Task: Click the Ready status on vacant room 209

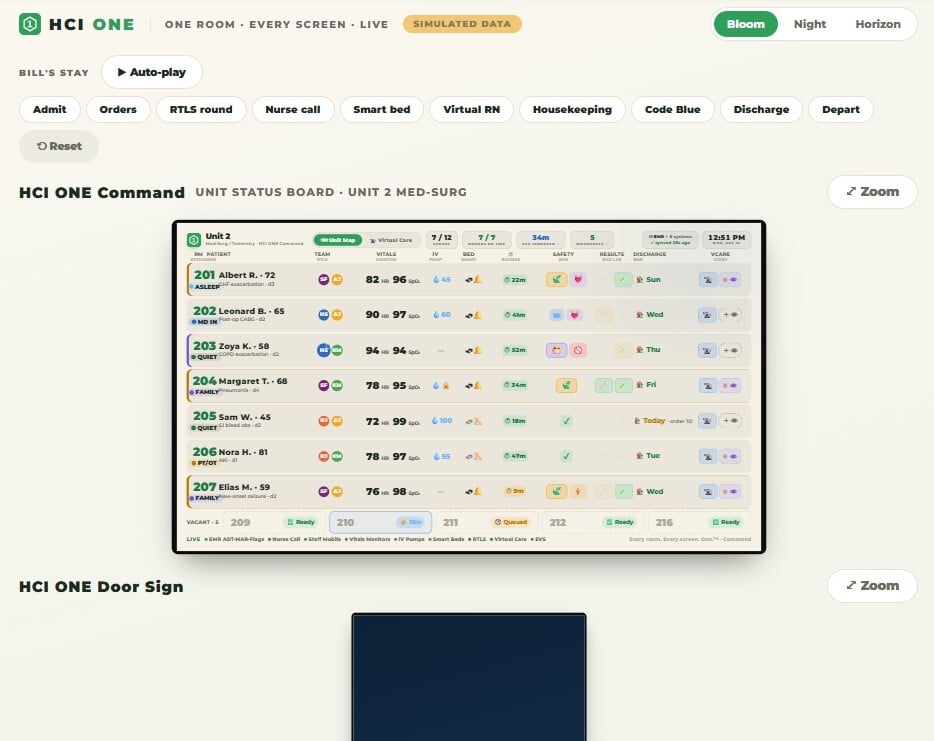Action: coord(301,522)
